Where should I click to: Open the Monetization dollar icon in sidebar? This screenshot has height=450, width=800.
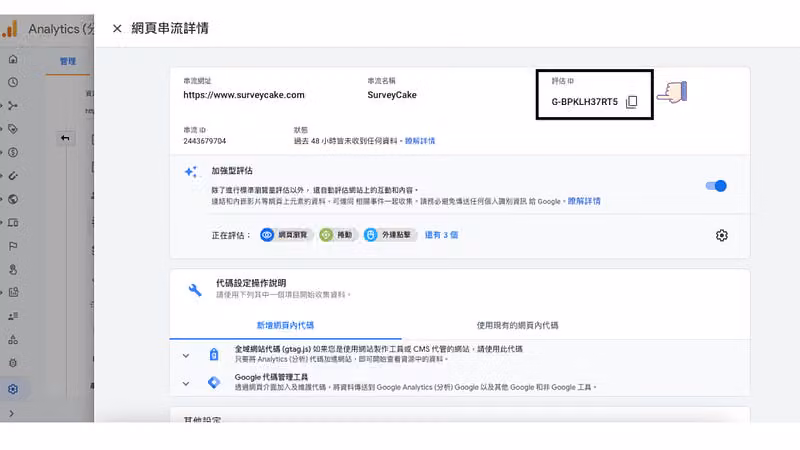coord(13,153)
